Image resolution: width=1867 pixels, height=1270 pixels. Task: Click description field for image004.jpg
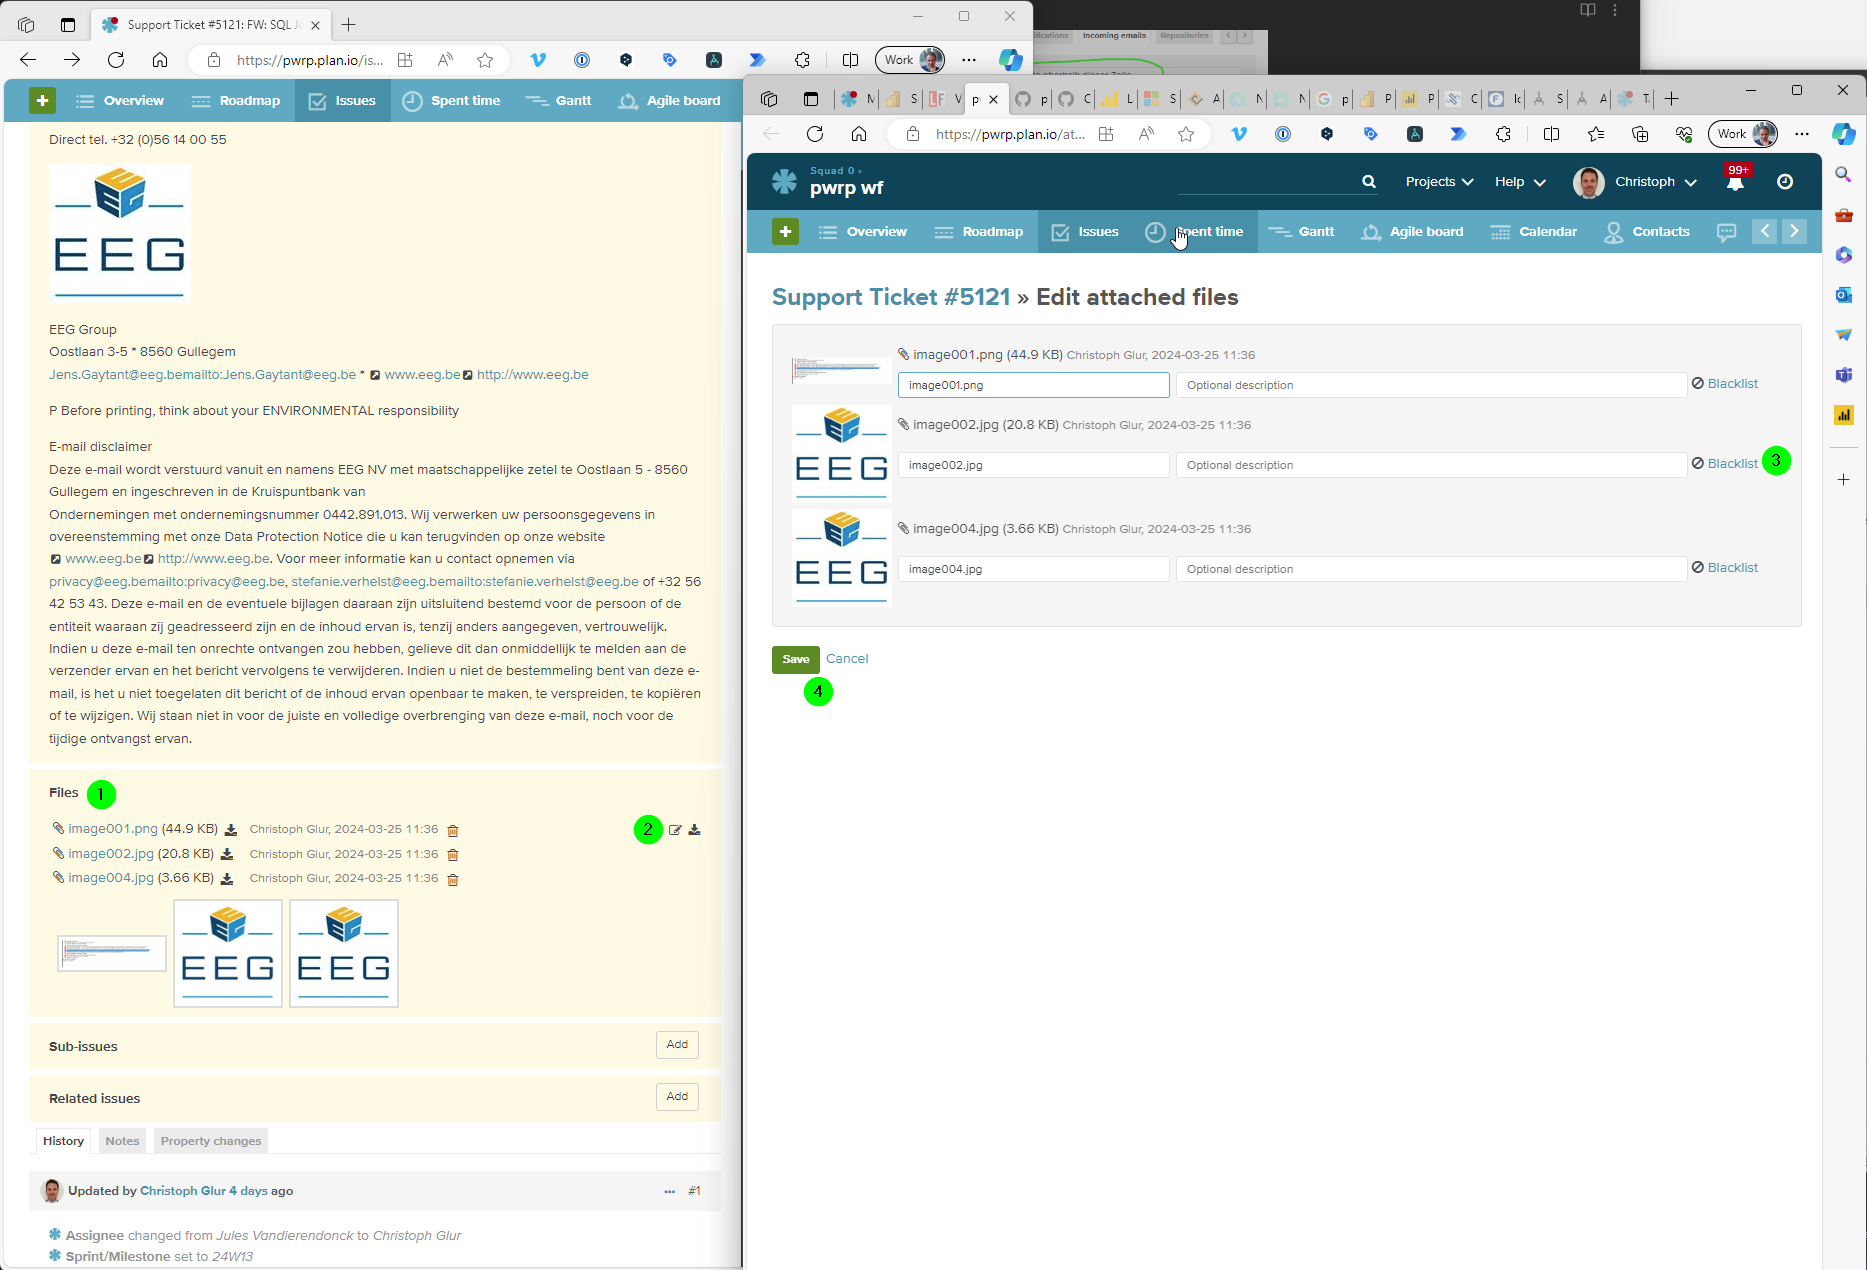[x=1431, y=569]
